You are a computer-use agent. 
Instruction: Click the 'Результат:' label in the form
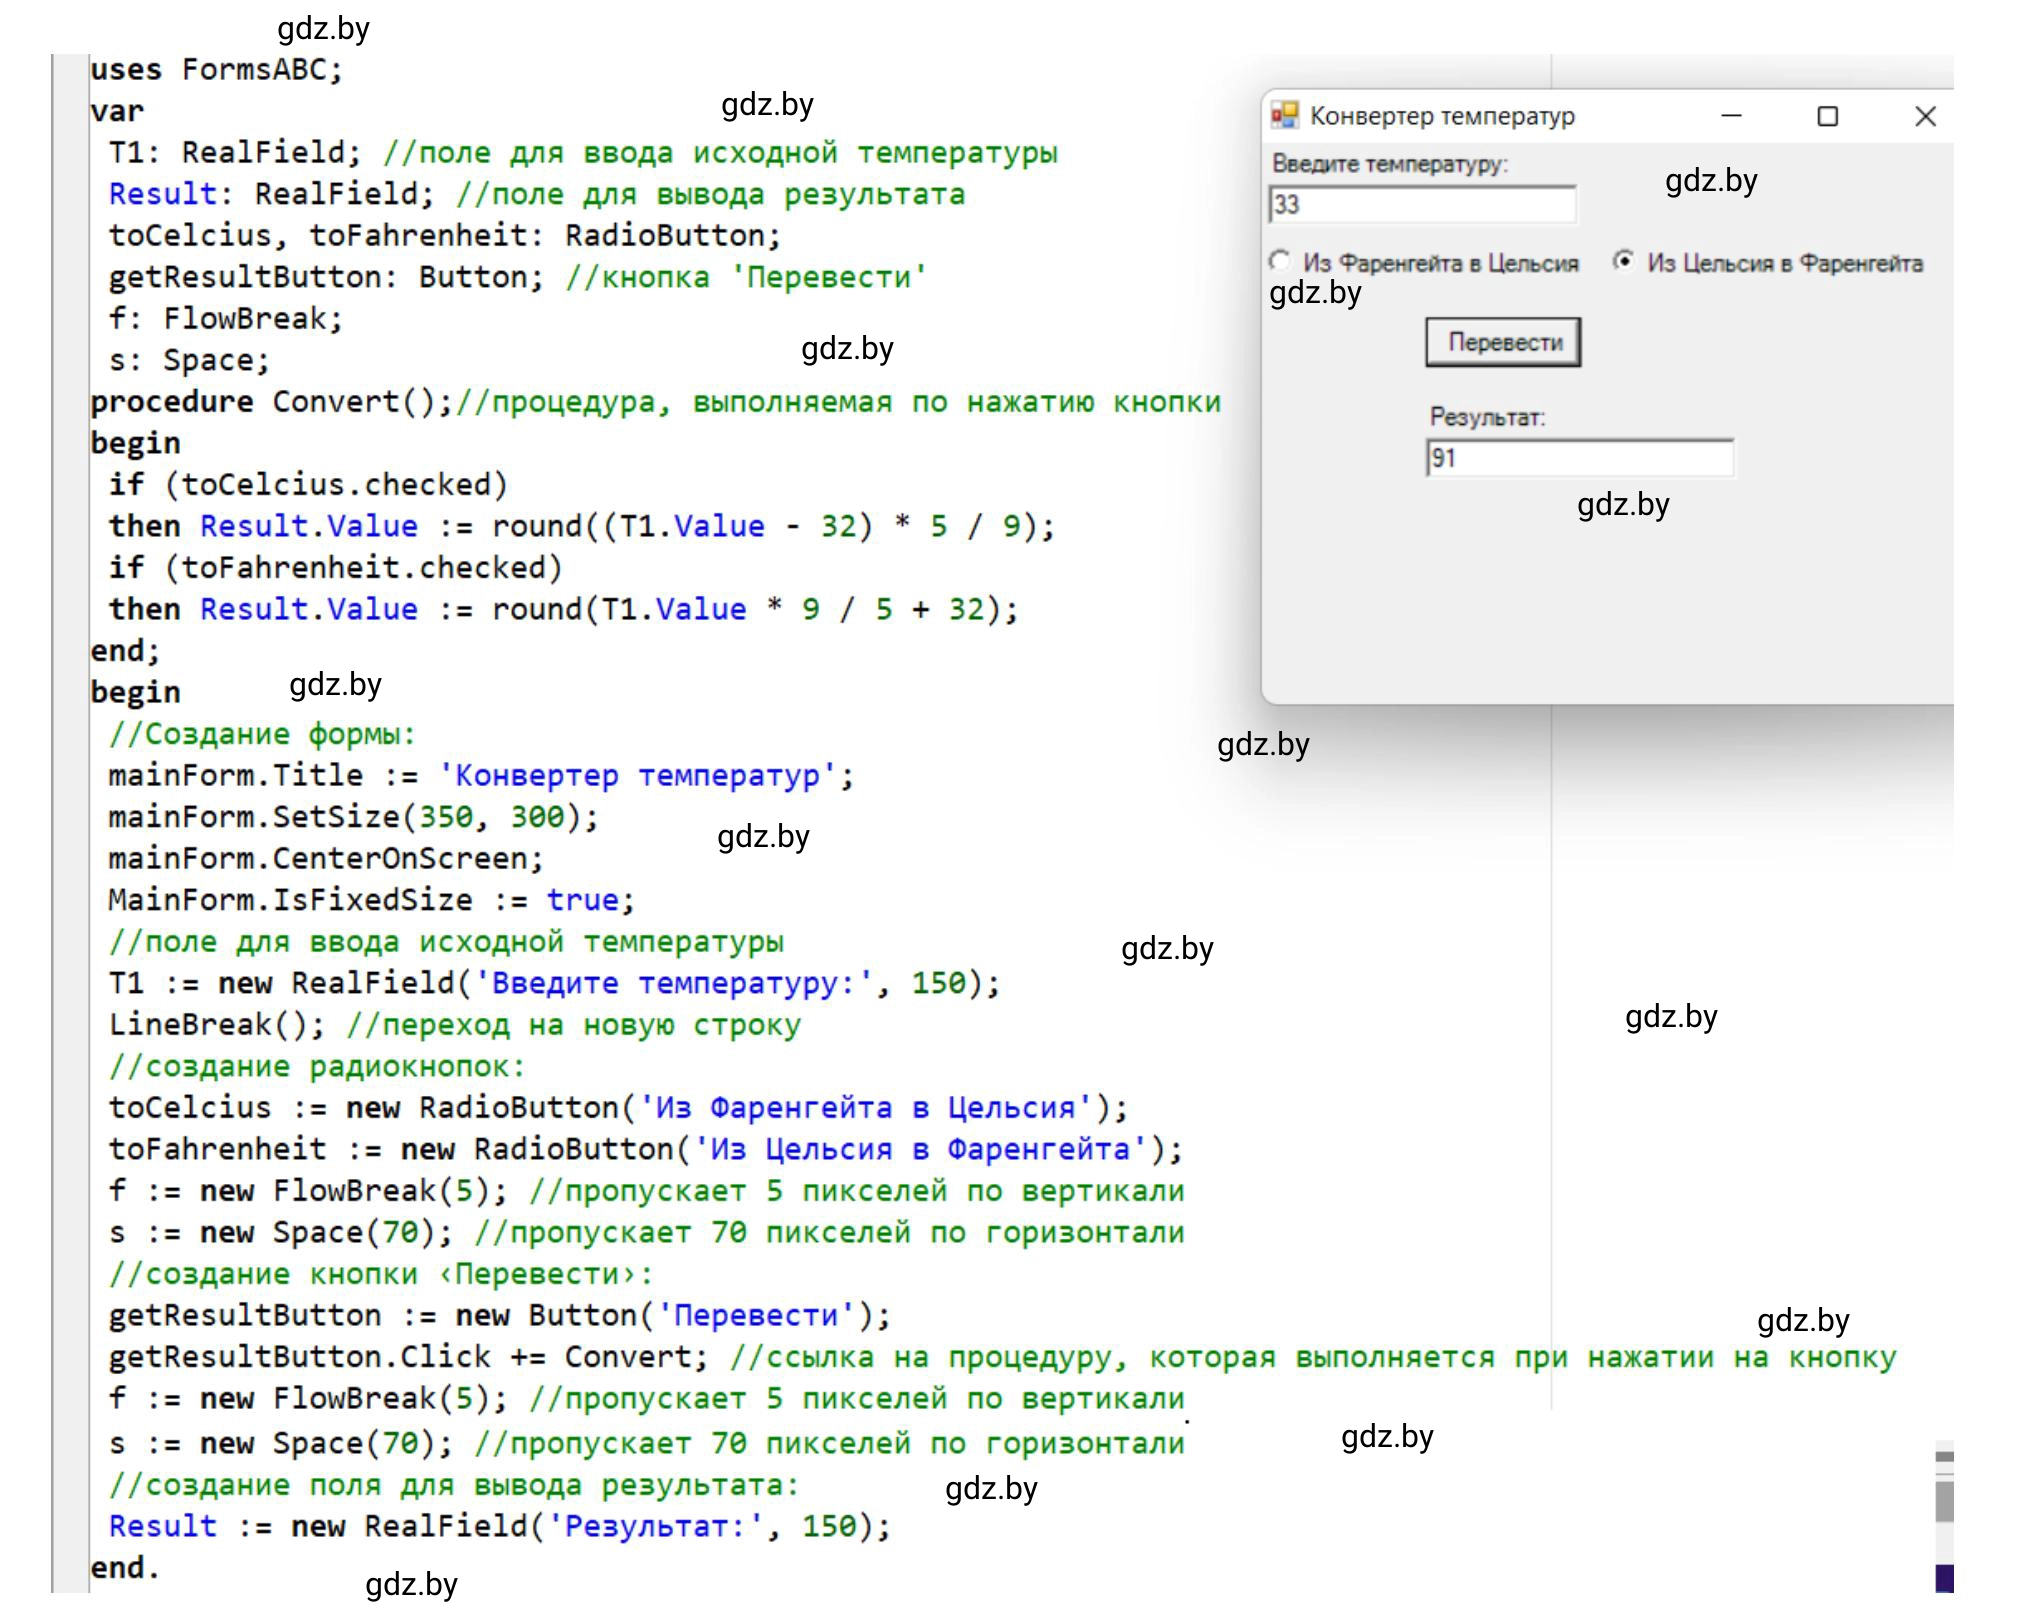pos(1487,417)
